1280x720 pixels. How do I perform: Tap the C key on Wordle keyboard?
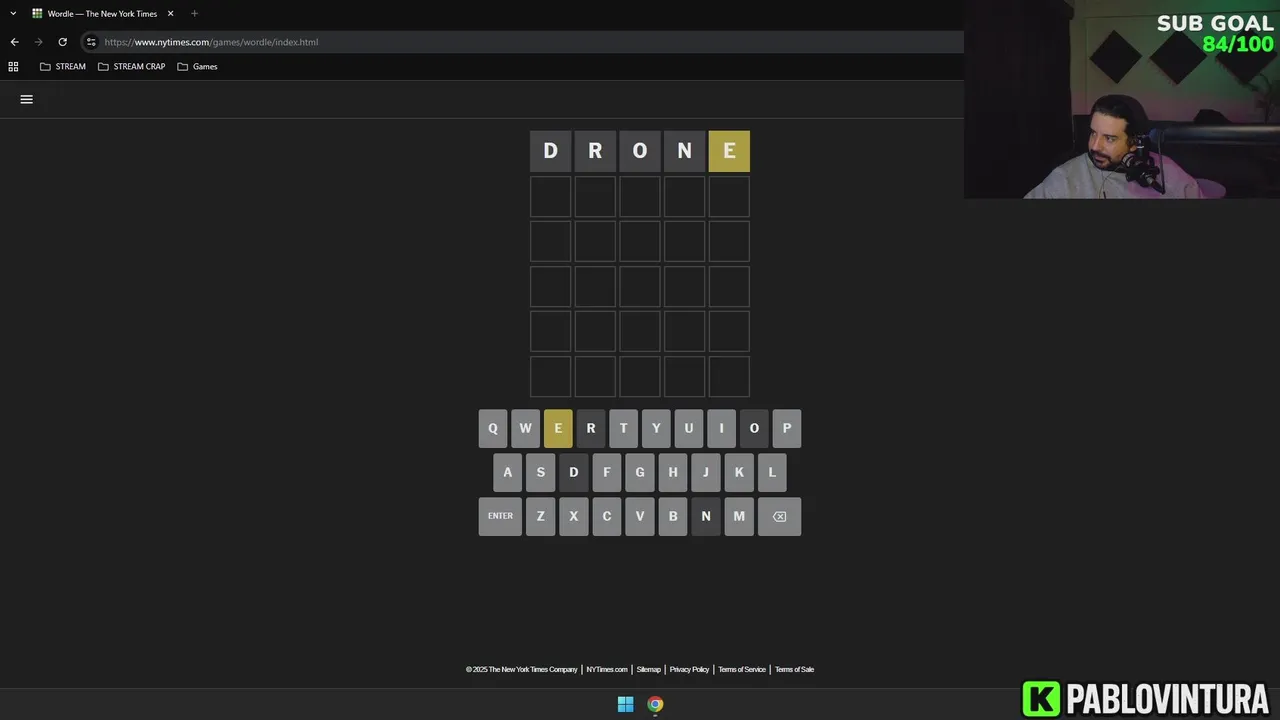pos(606,516)
